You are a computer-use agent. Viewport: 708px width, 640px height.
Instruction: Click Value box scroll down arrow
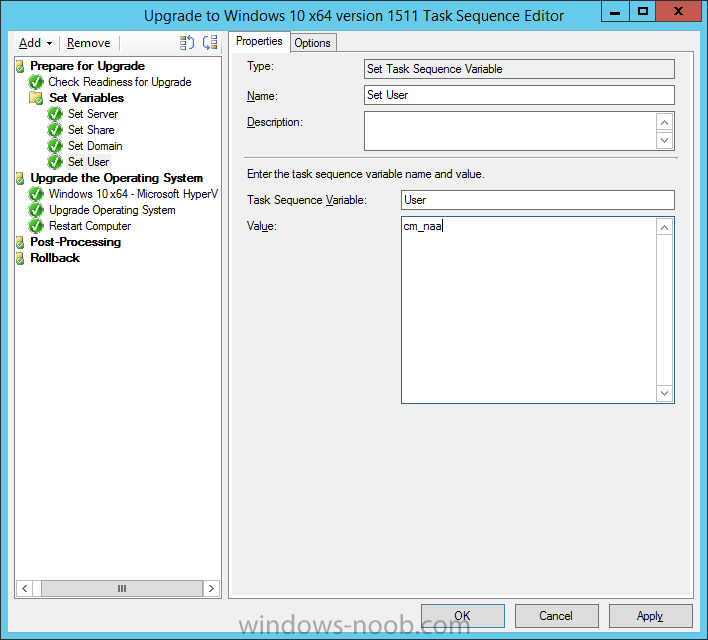point(664,393)
